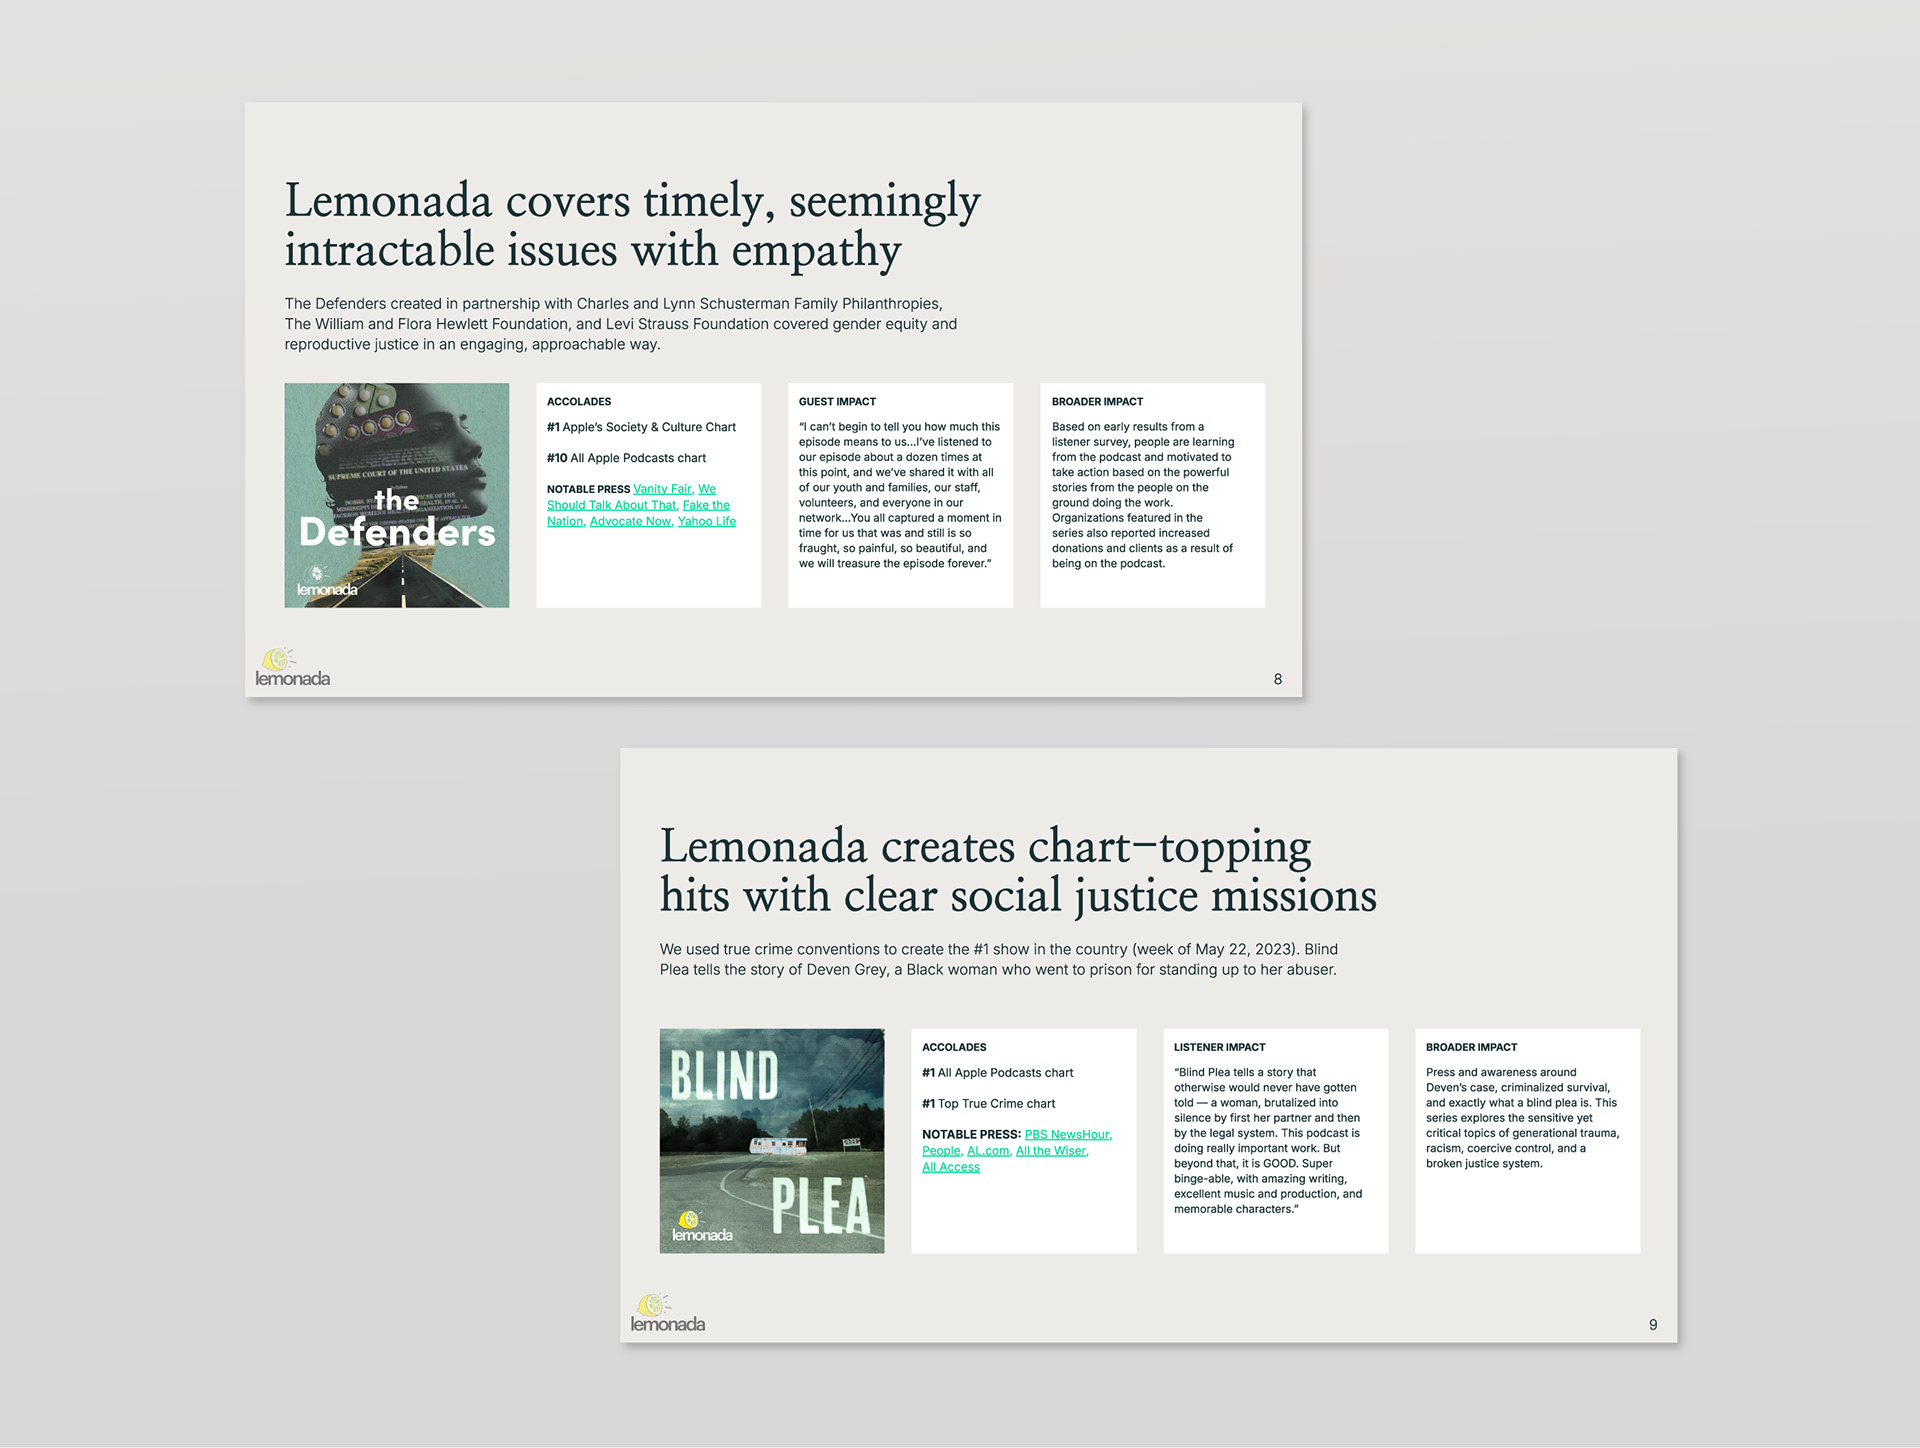Click BROADER IMPACT heading on the Blind Plea slide

(x=1471, y=1047)
